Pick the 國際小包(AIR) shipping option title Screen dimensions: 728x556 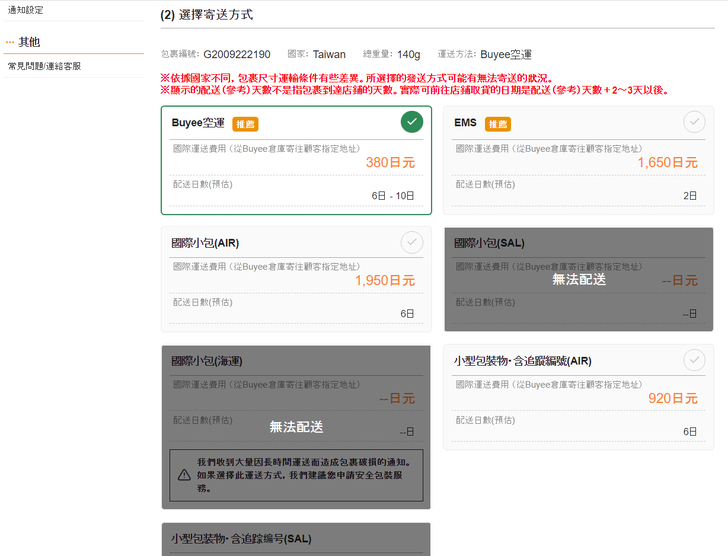205,243
